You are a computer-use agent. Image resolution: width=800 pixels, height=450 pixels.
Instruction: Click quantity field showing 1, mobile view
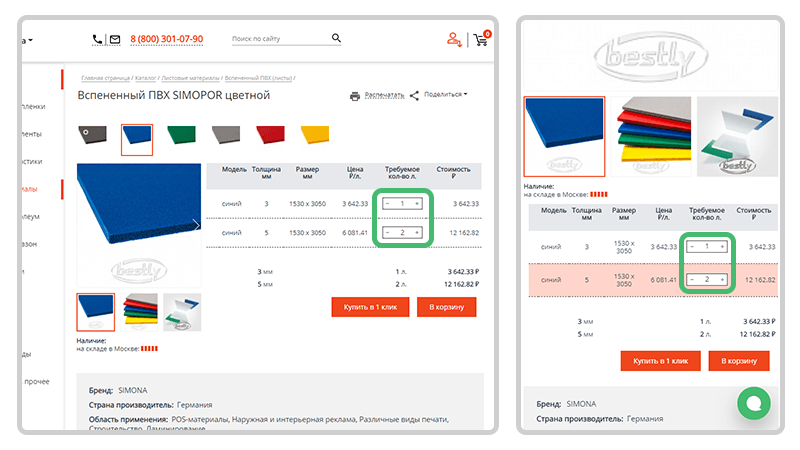(707, 246)
